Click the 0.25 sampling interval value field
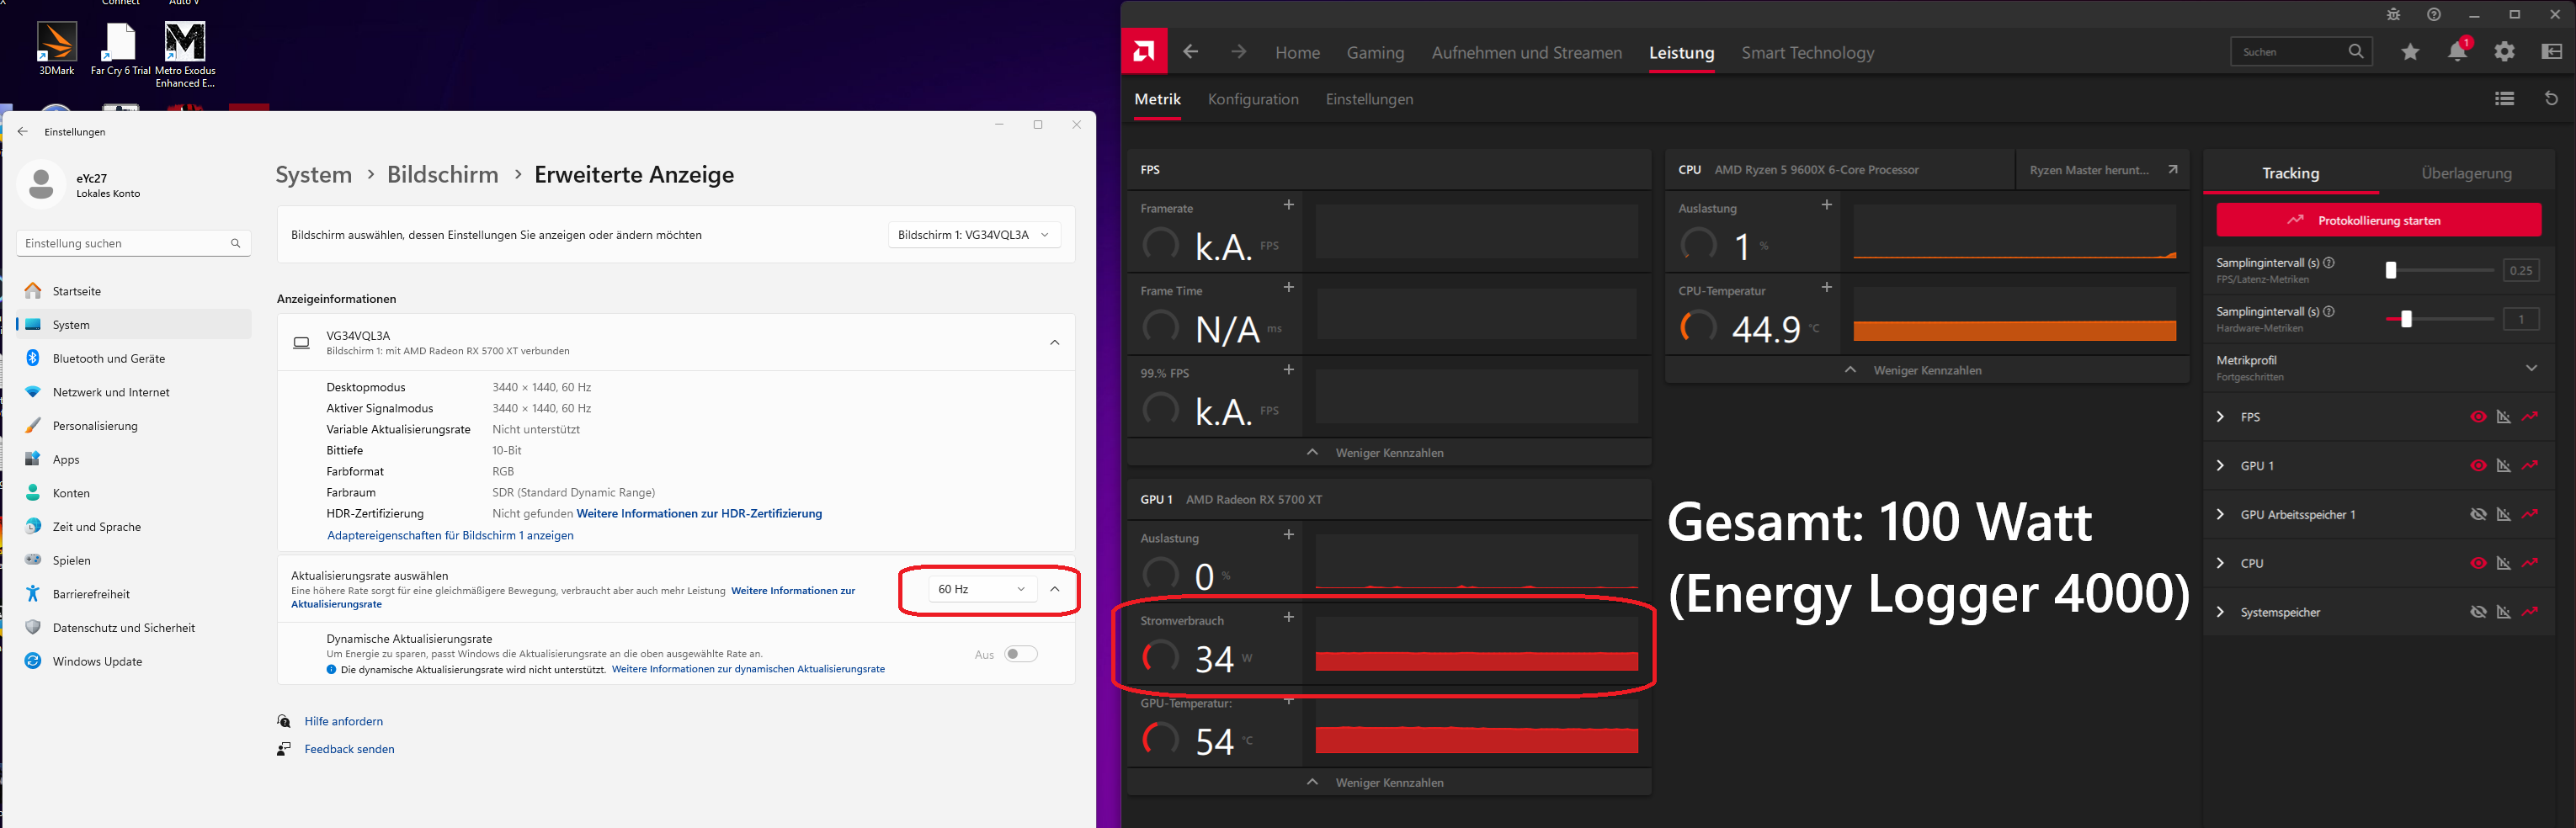 click(x=2521, y=270)
